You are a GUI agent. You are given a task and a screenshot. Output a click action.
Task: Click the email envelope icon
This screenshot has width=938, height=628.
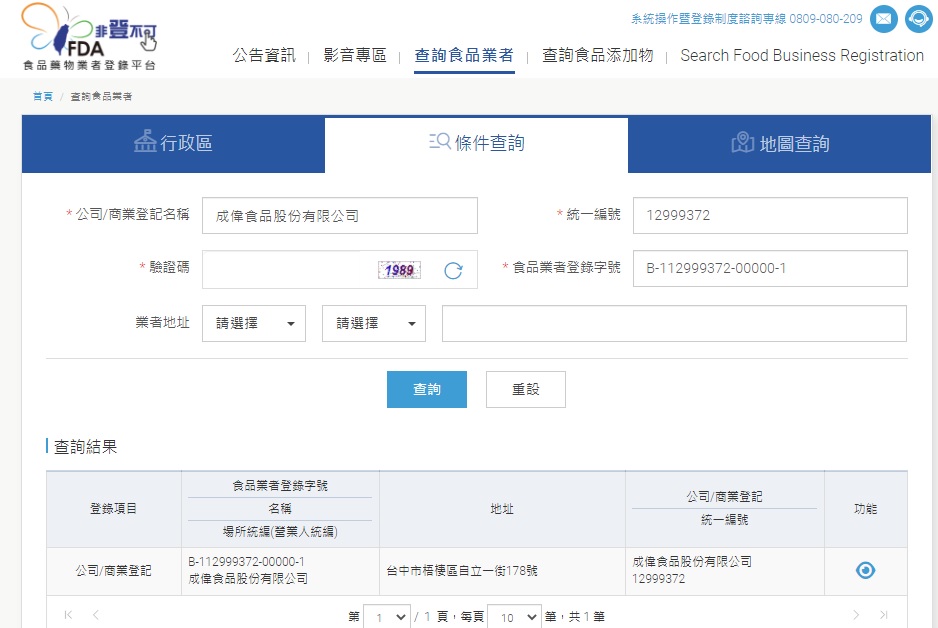(x=883, y=19)
